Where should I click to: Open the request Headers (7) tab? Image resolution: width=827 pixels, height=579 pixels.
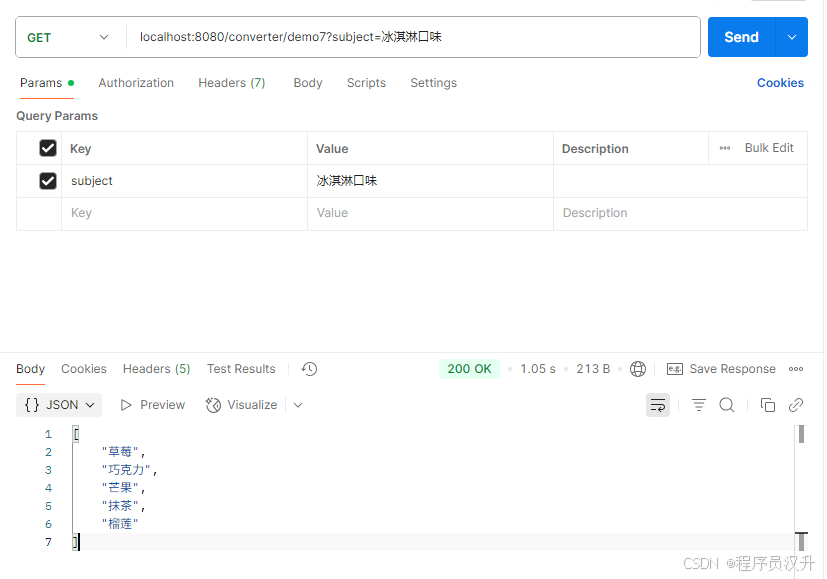pyautogui.click(x=232, y=83)
